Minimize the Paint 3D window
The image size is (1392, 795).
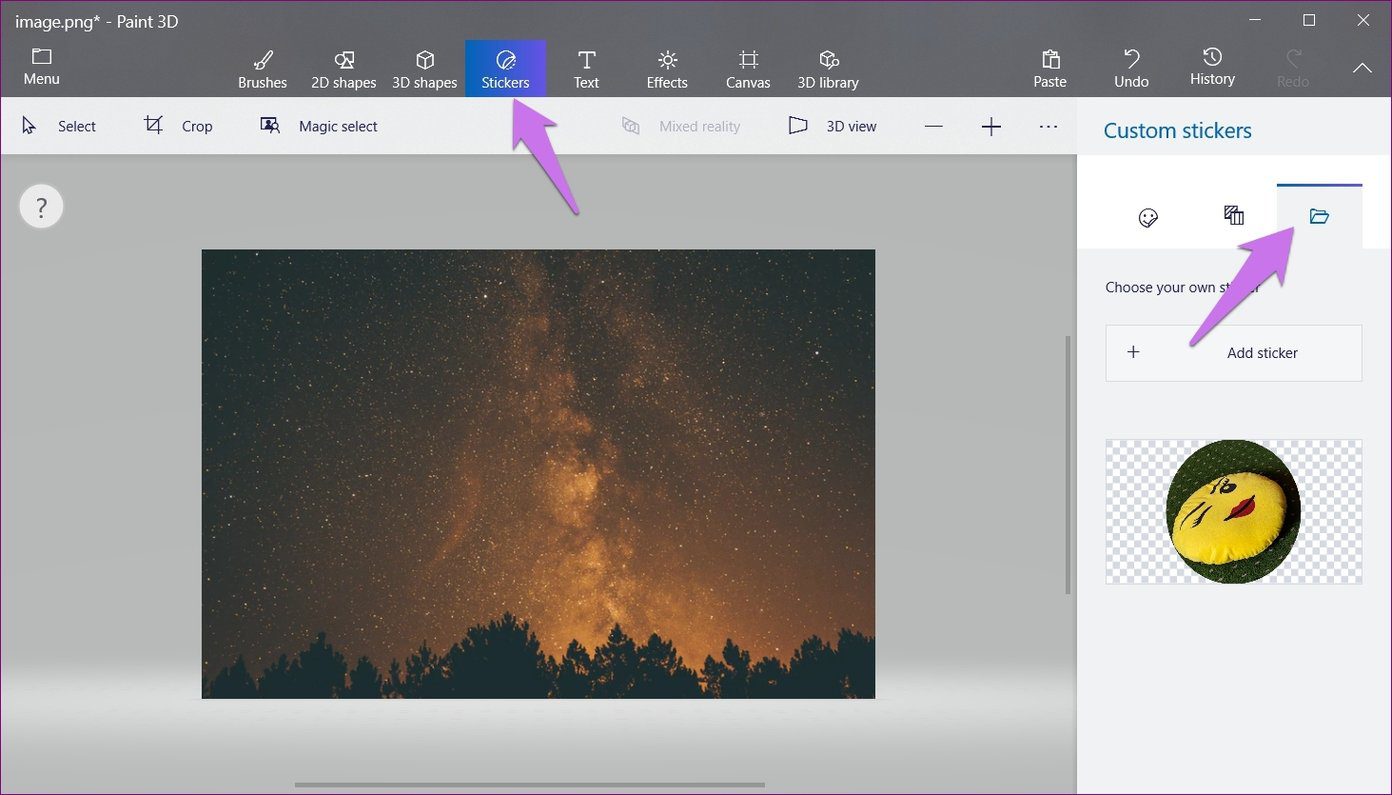click(x=1253, y=20)
